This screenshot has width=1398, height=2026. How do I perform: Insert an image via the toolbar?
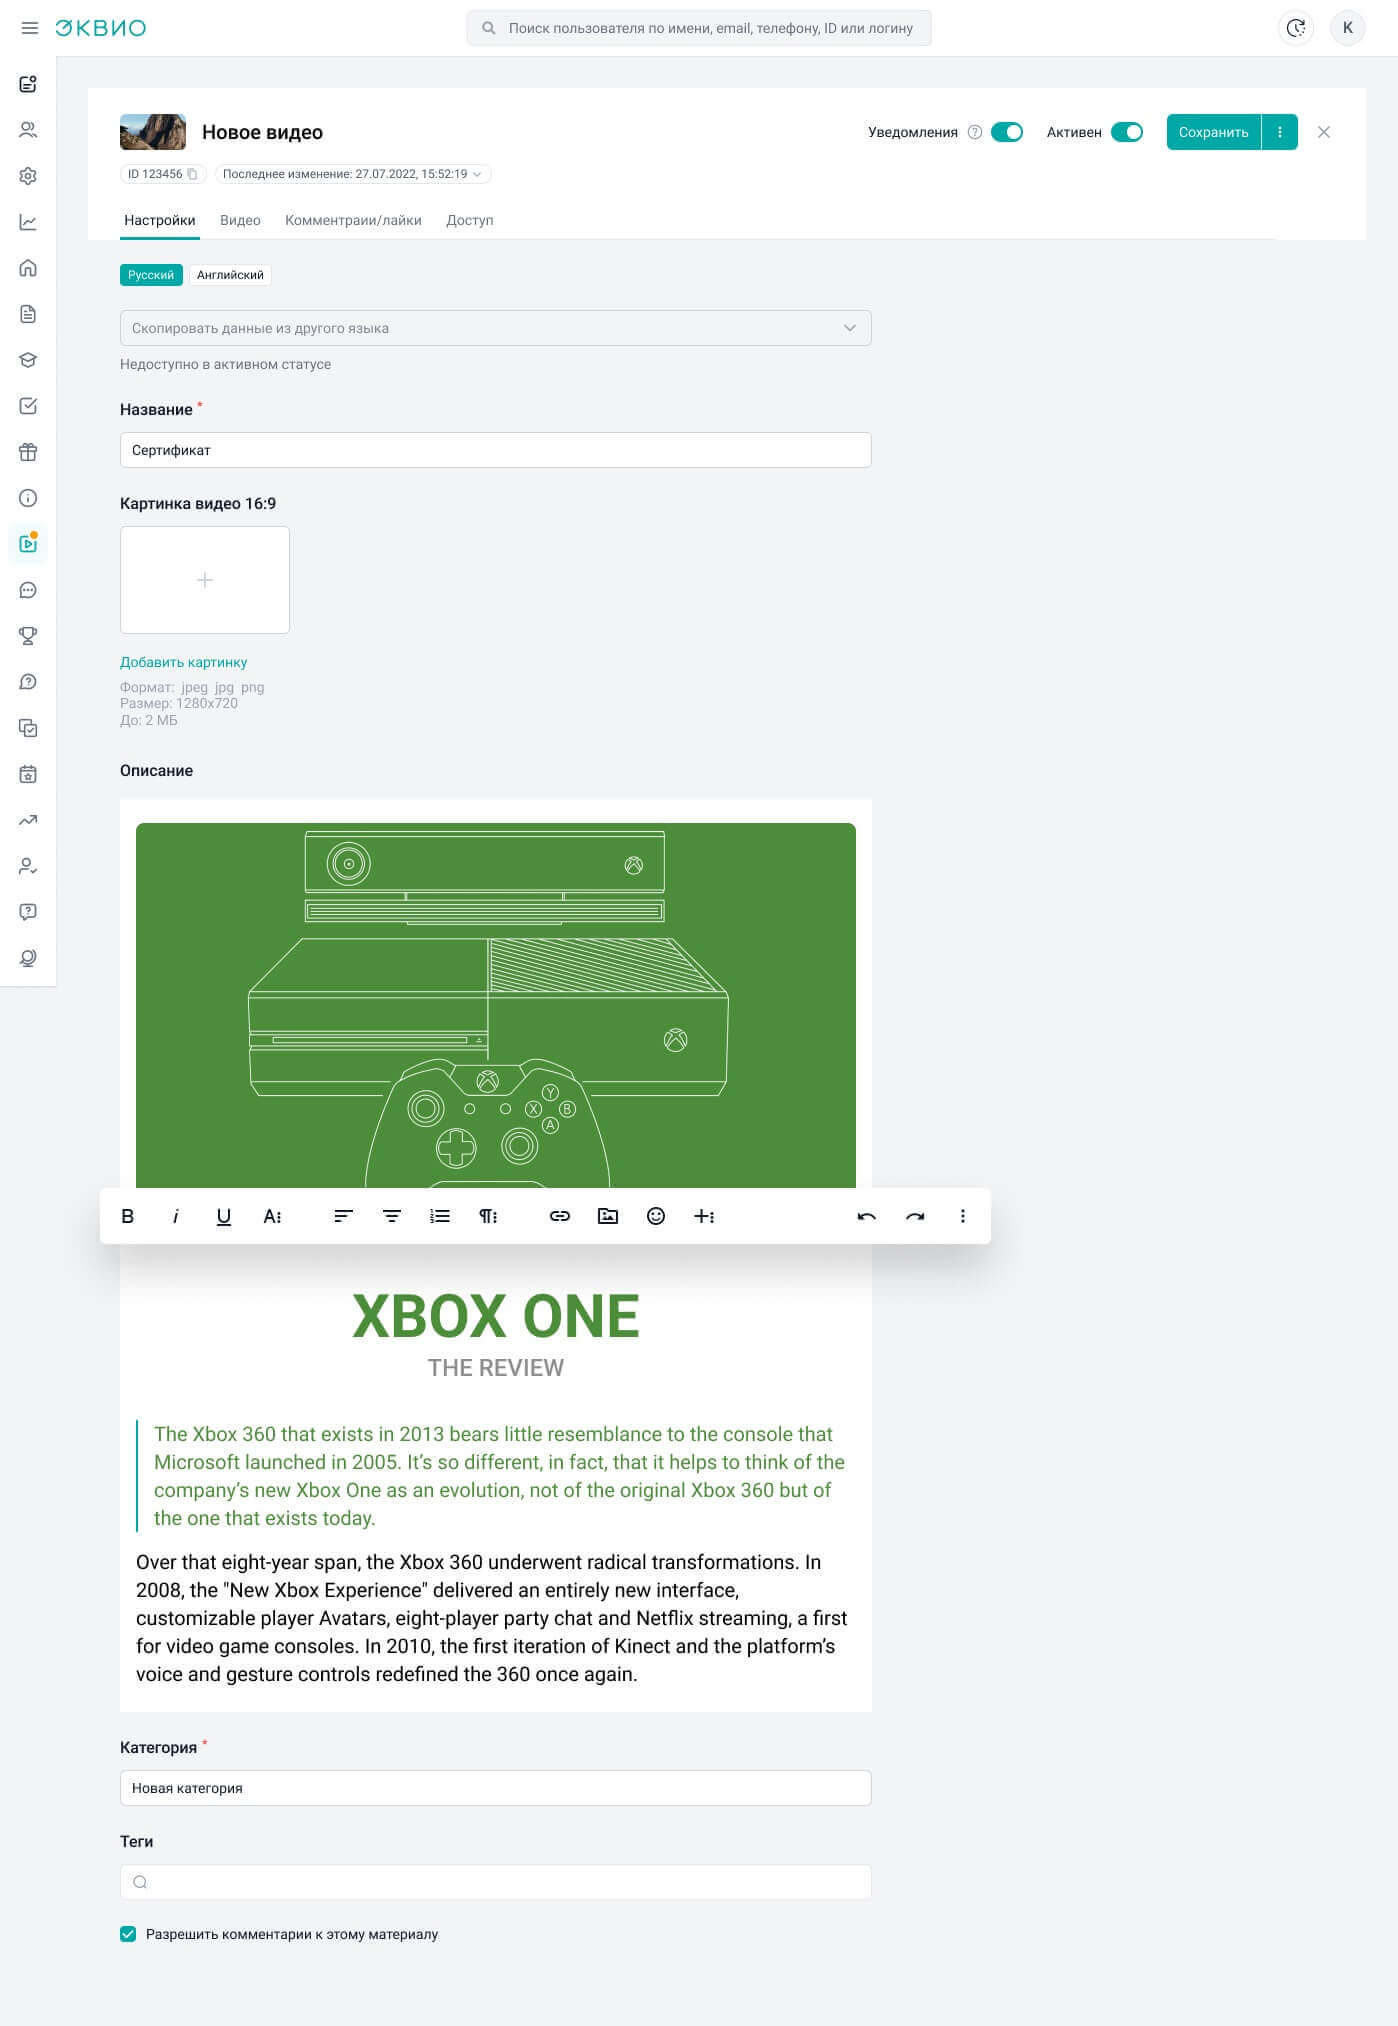coord(608,1216)
